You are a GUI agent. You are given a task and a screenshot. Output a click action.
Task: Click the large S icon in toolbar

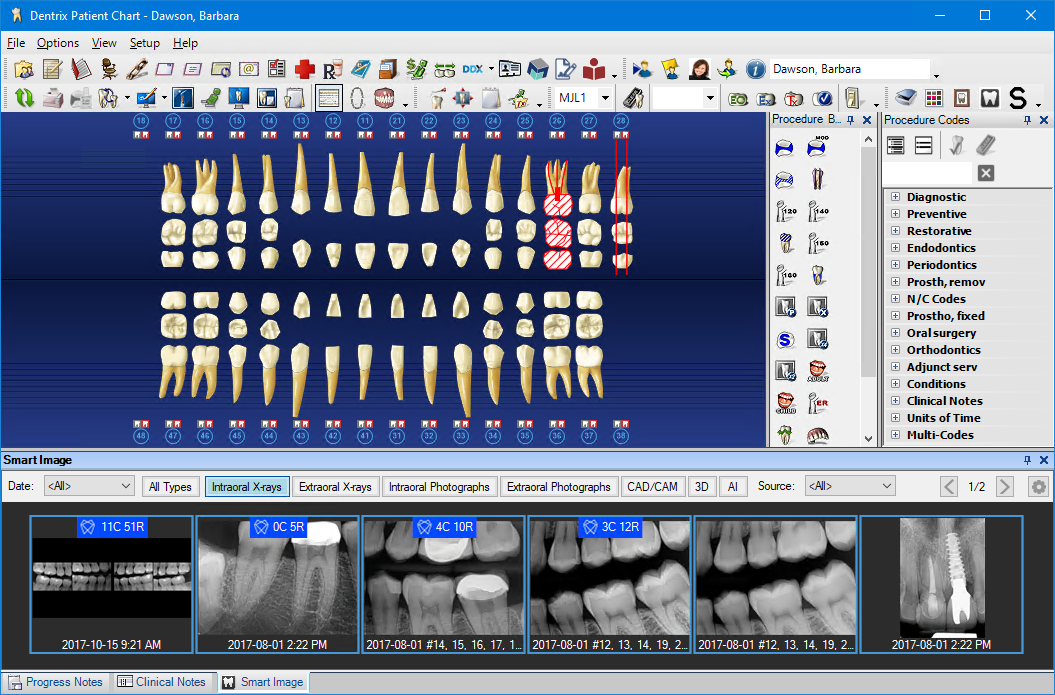click(1018, 98)
